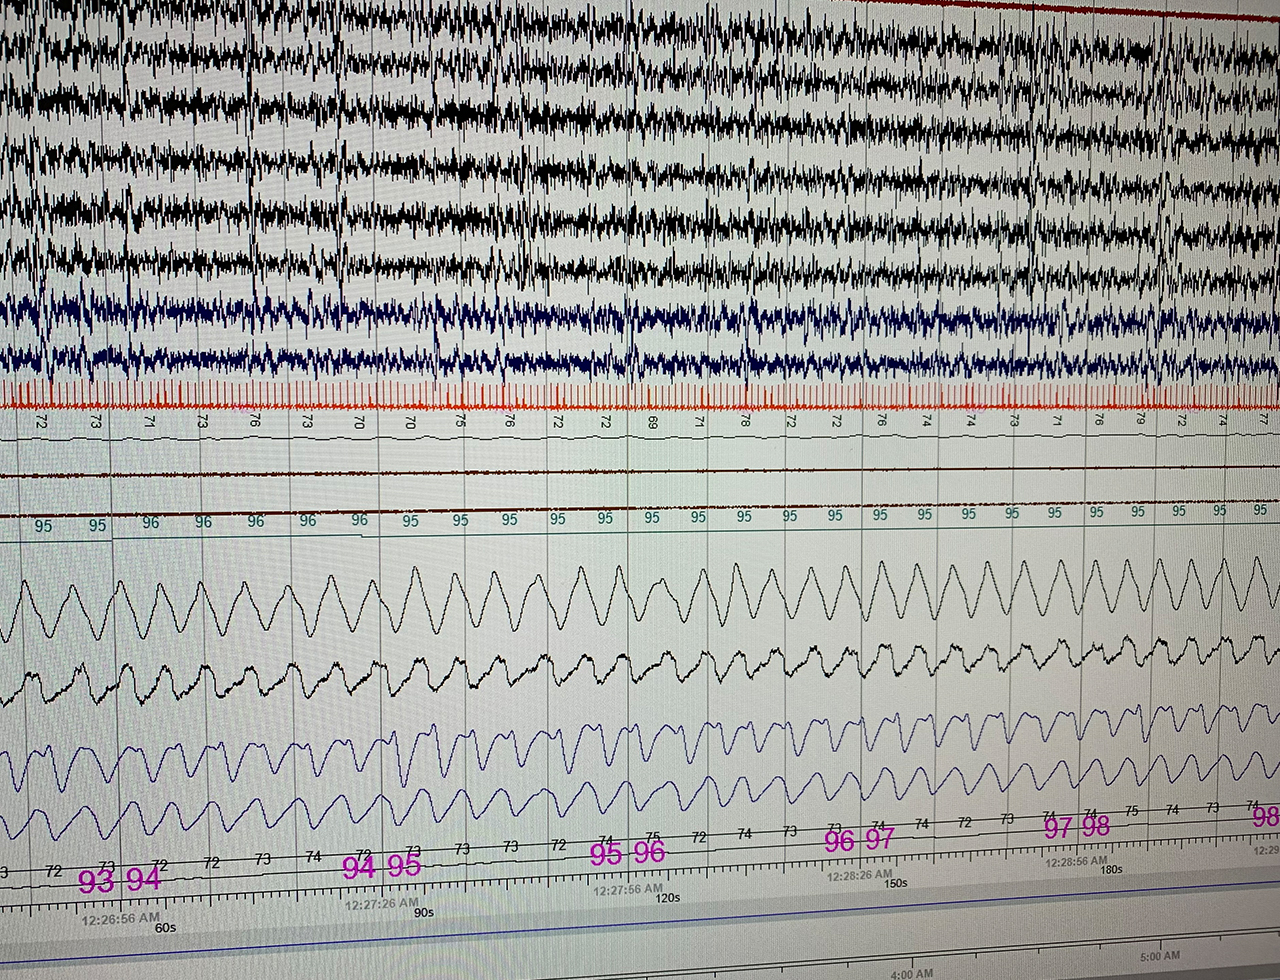This screenshot has width=1280, height=980.
Task: Click the 12:26:56 AM timestamp on the ruler
Action: coord(119,917)
